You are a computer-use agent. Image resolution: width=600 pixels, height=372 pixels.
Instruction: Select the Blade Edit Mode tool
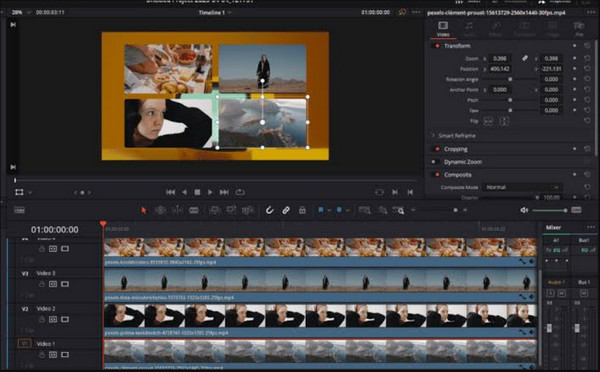pos(194,210)
